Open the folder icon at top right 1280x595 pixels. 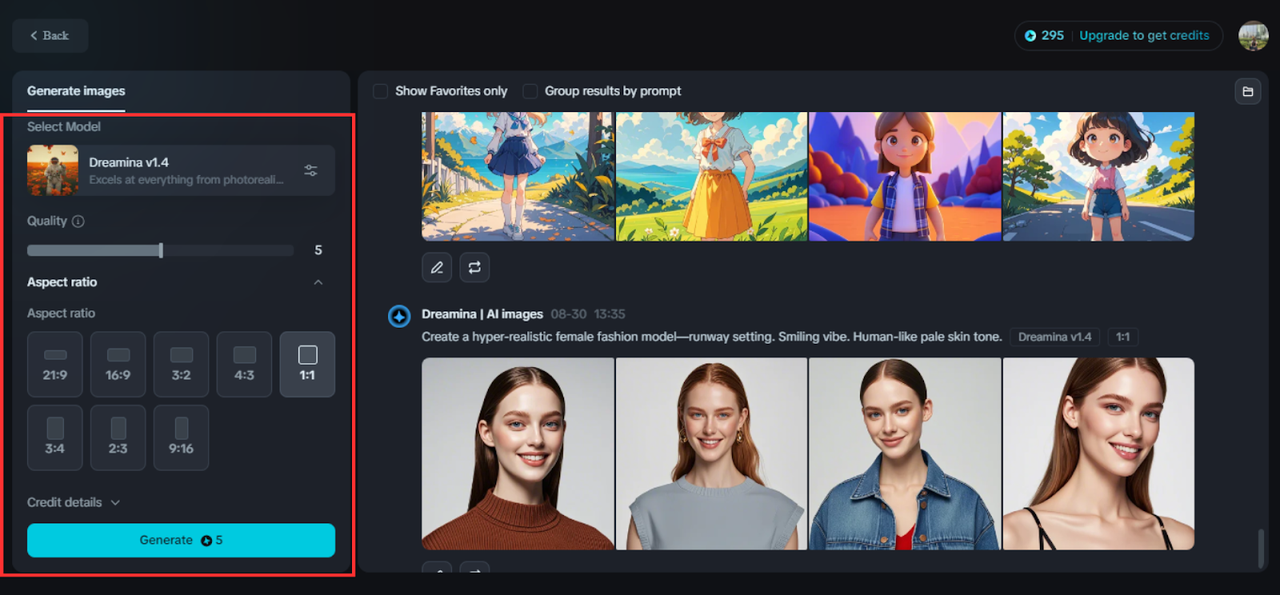point(1247,91)
